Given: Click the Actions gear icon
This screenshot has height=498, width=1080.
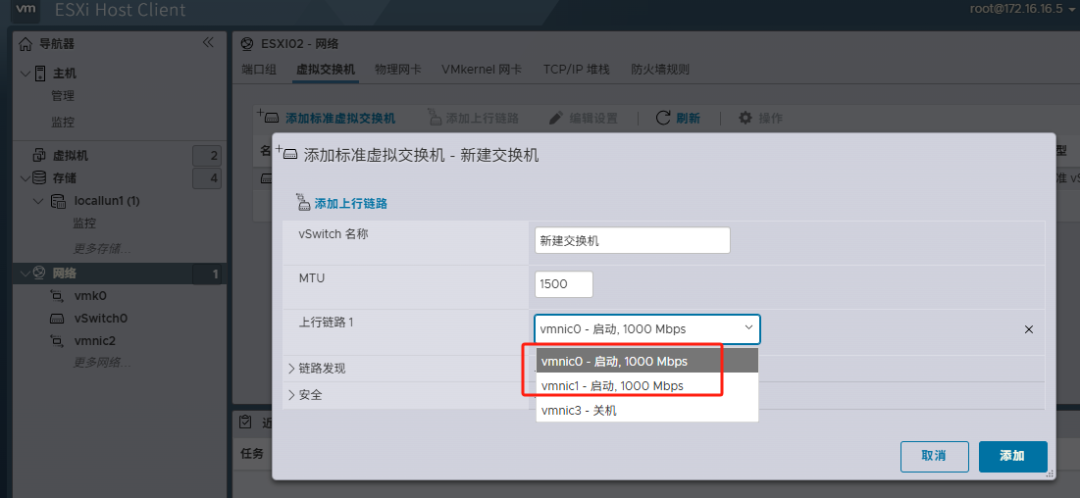Looking at the screenshot, I should [x=745, y=118].
